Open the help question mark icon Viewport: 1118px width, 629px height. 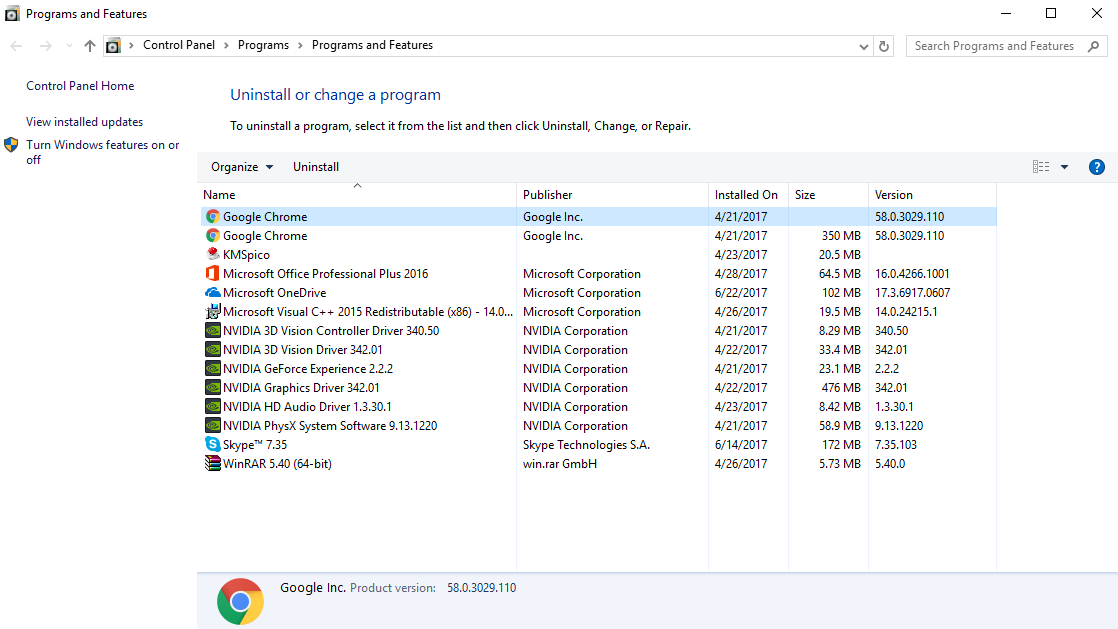coord(1097,167)
